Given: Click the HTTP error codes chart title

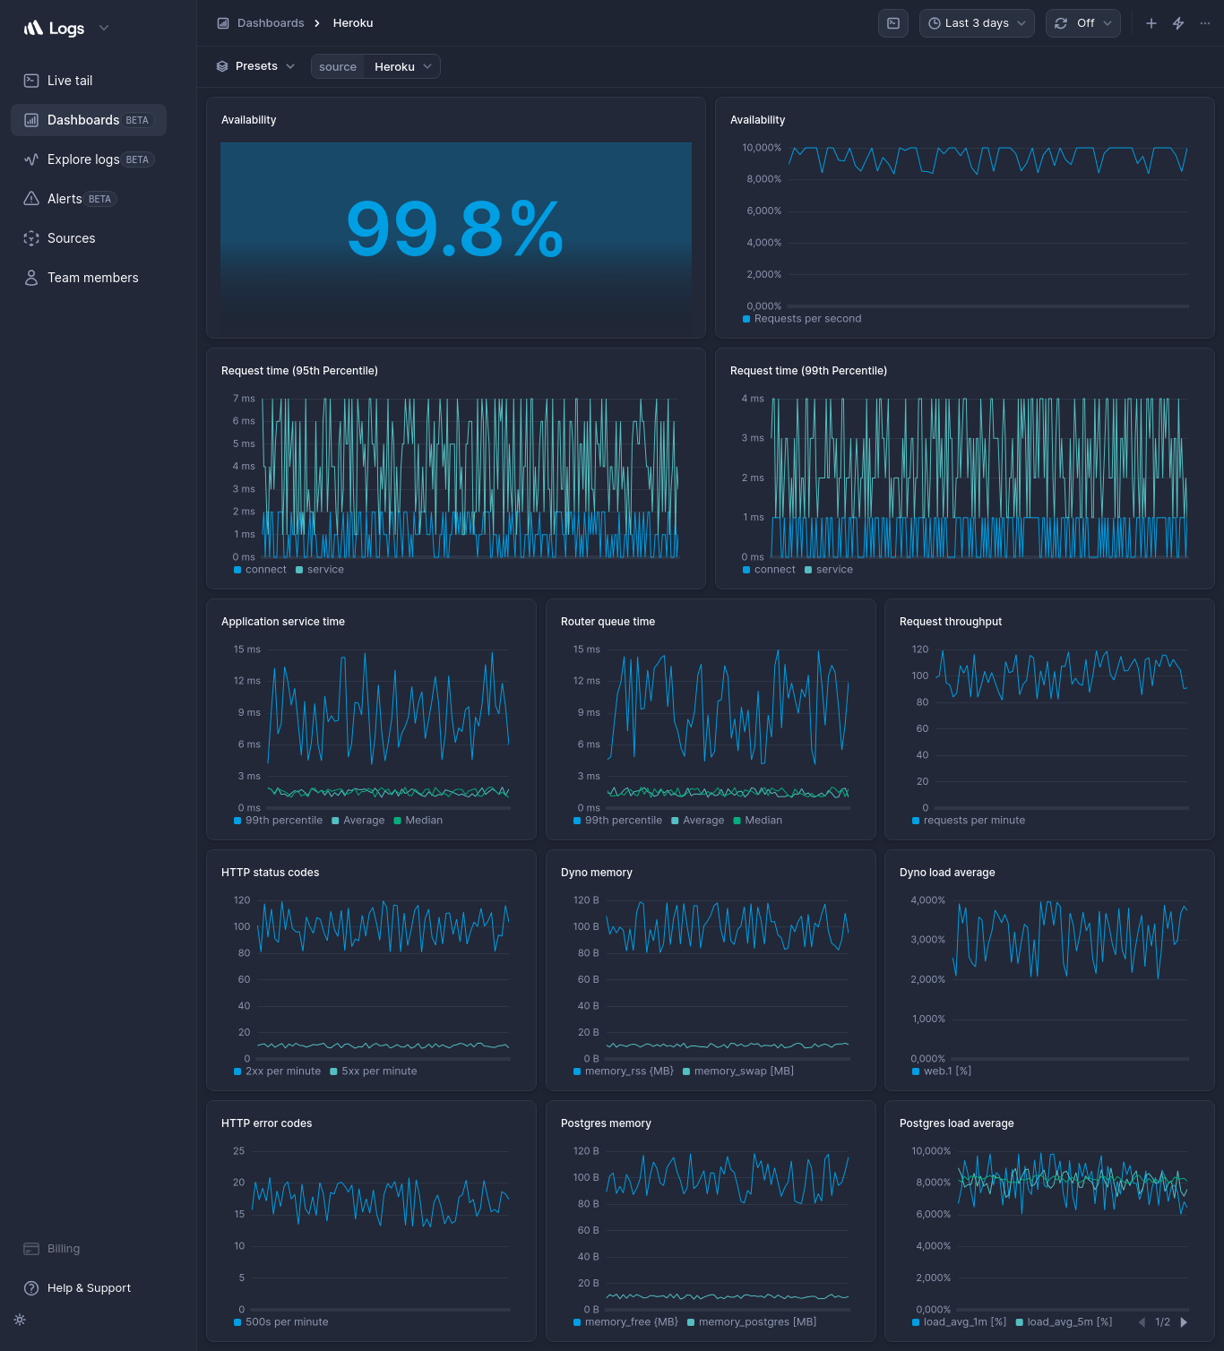Looking at the screenshot, I should (x=266, y=1124).
